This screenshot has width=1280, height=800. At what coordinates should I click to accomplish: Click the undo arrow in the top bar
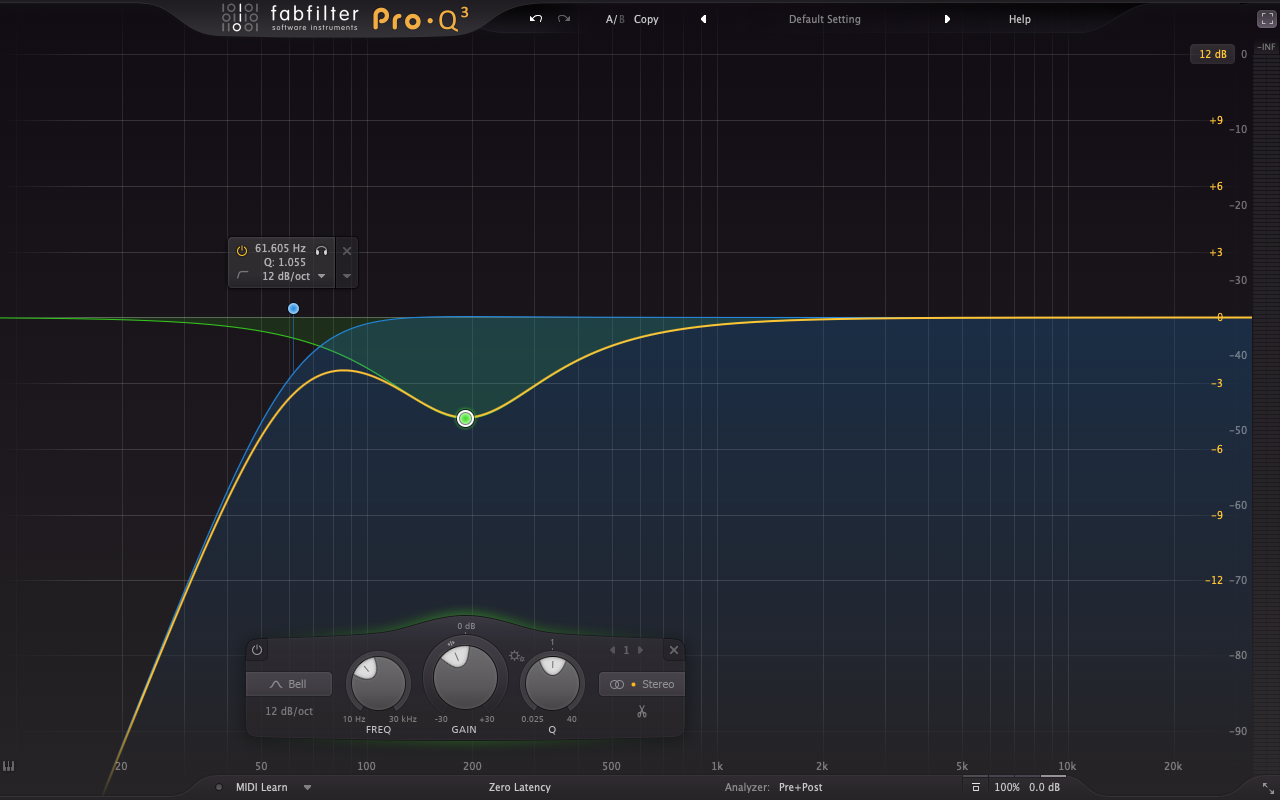point(536,19)
